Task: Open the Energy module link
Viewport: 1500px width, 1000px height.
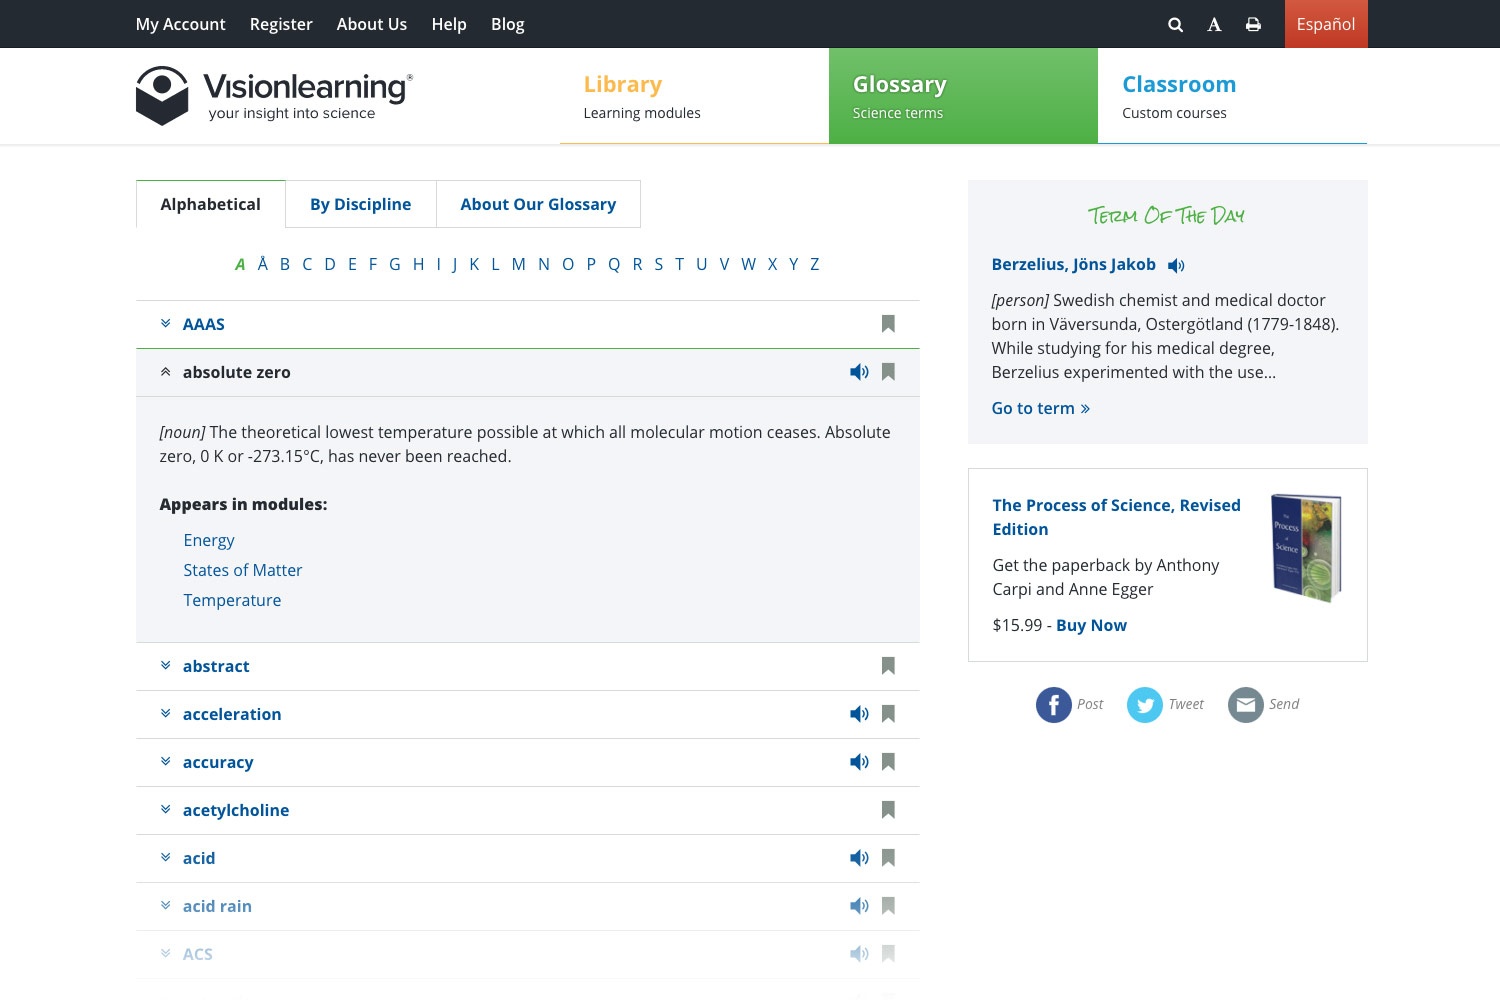Action: [209, 540]
